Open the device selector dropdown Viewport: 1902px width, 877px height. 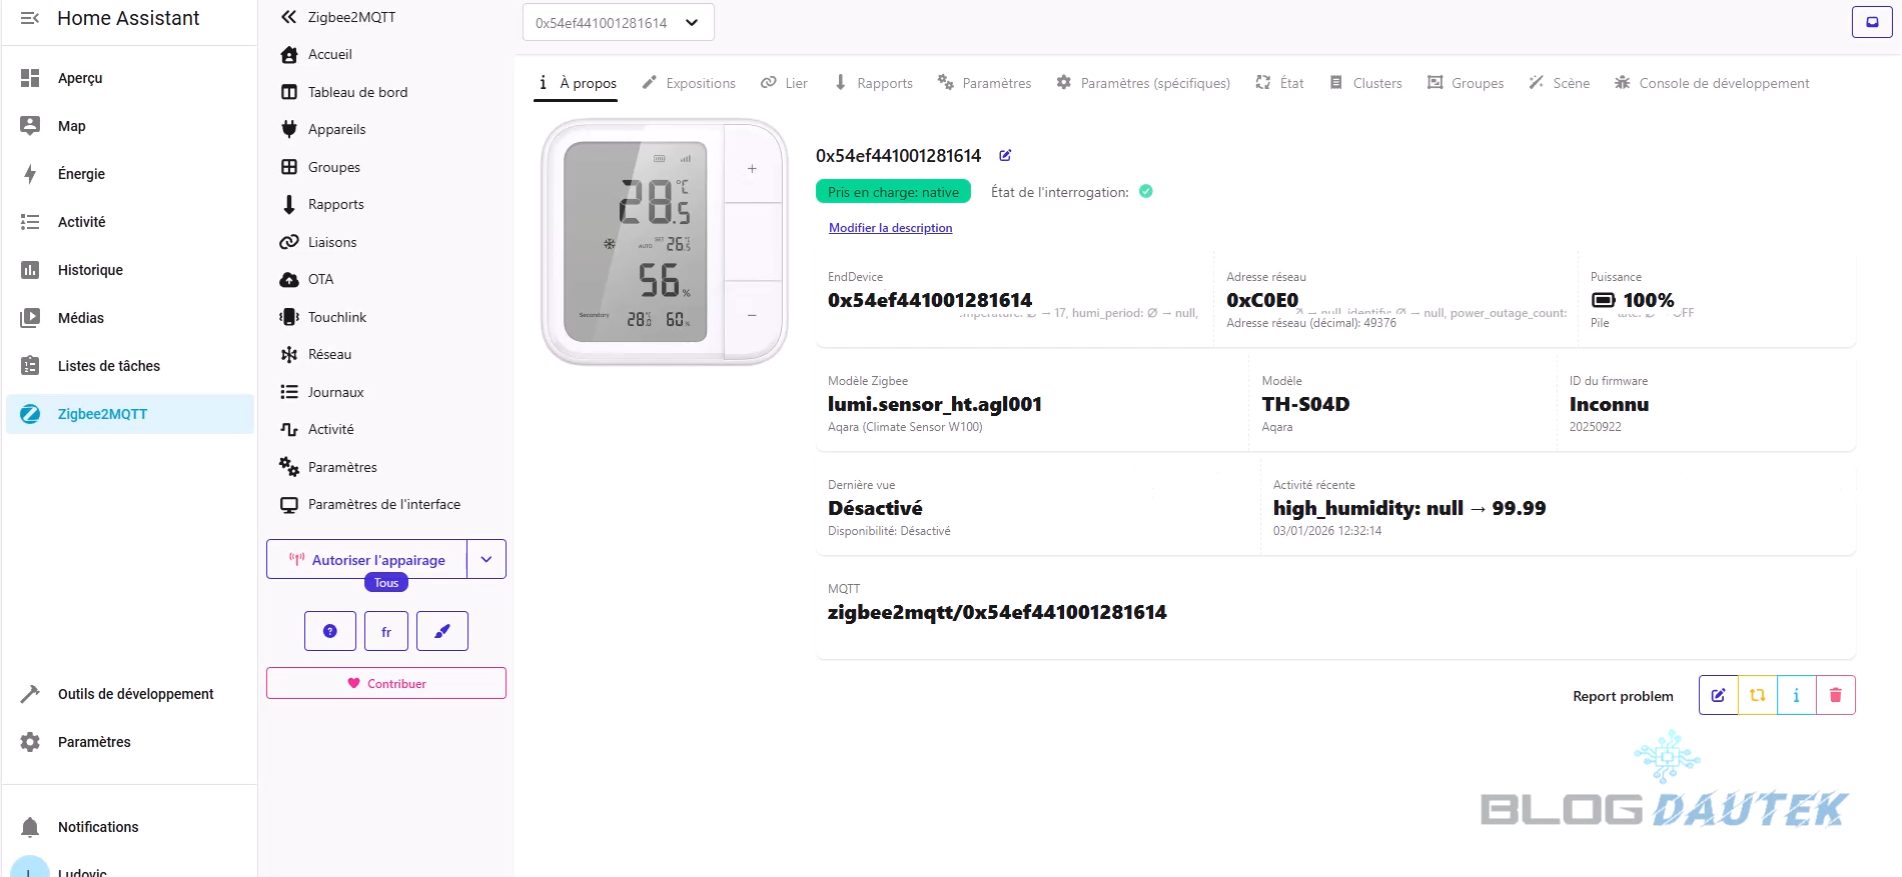618,22
